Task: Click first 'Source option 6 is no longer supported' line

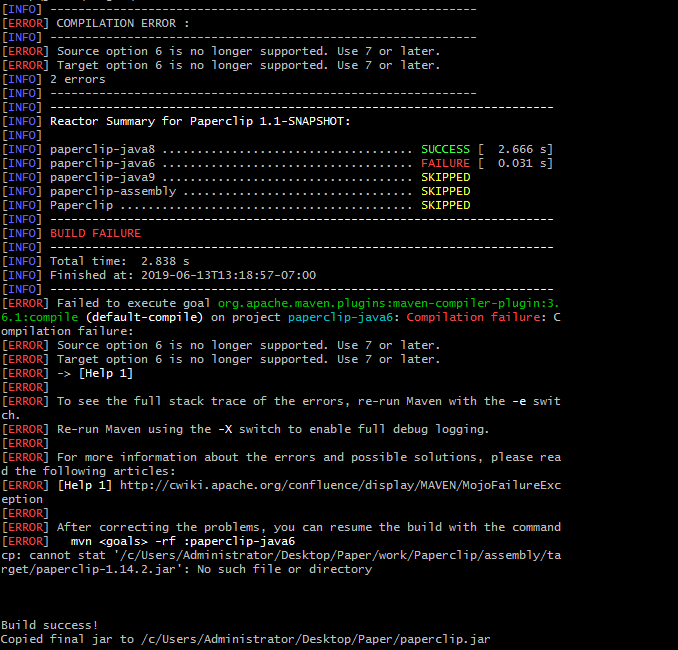Action: (249, 51)
